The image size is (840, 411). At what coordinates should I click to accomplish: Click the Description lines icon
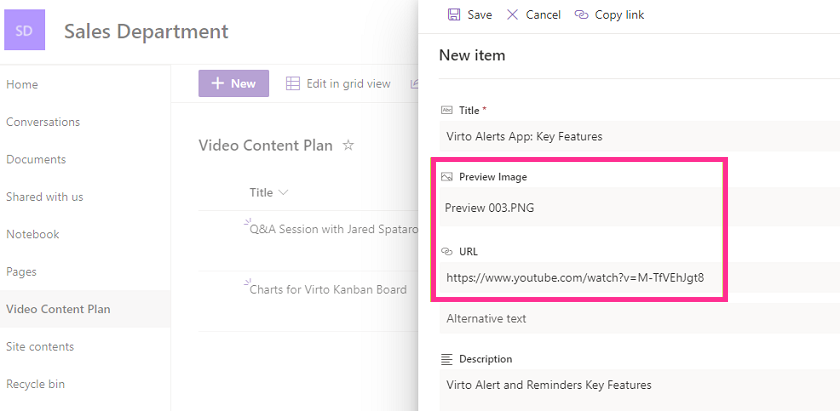tap(446, 359)
